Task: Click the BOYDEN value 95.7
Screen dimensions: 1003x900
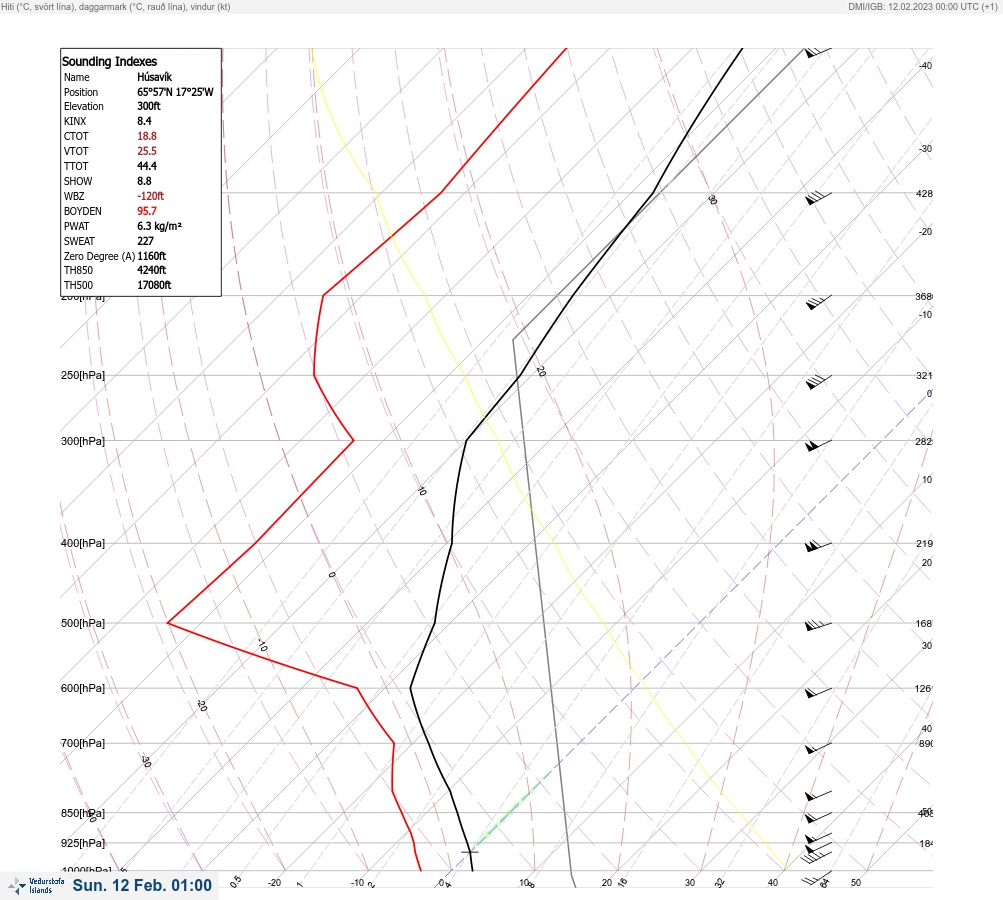Action: pyautogui.click(x=146, y=211)
